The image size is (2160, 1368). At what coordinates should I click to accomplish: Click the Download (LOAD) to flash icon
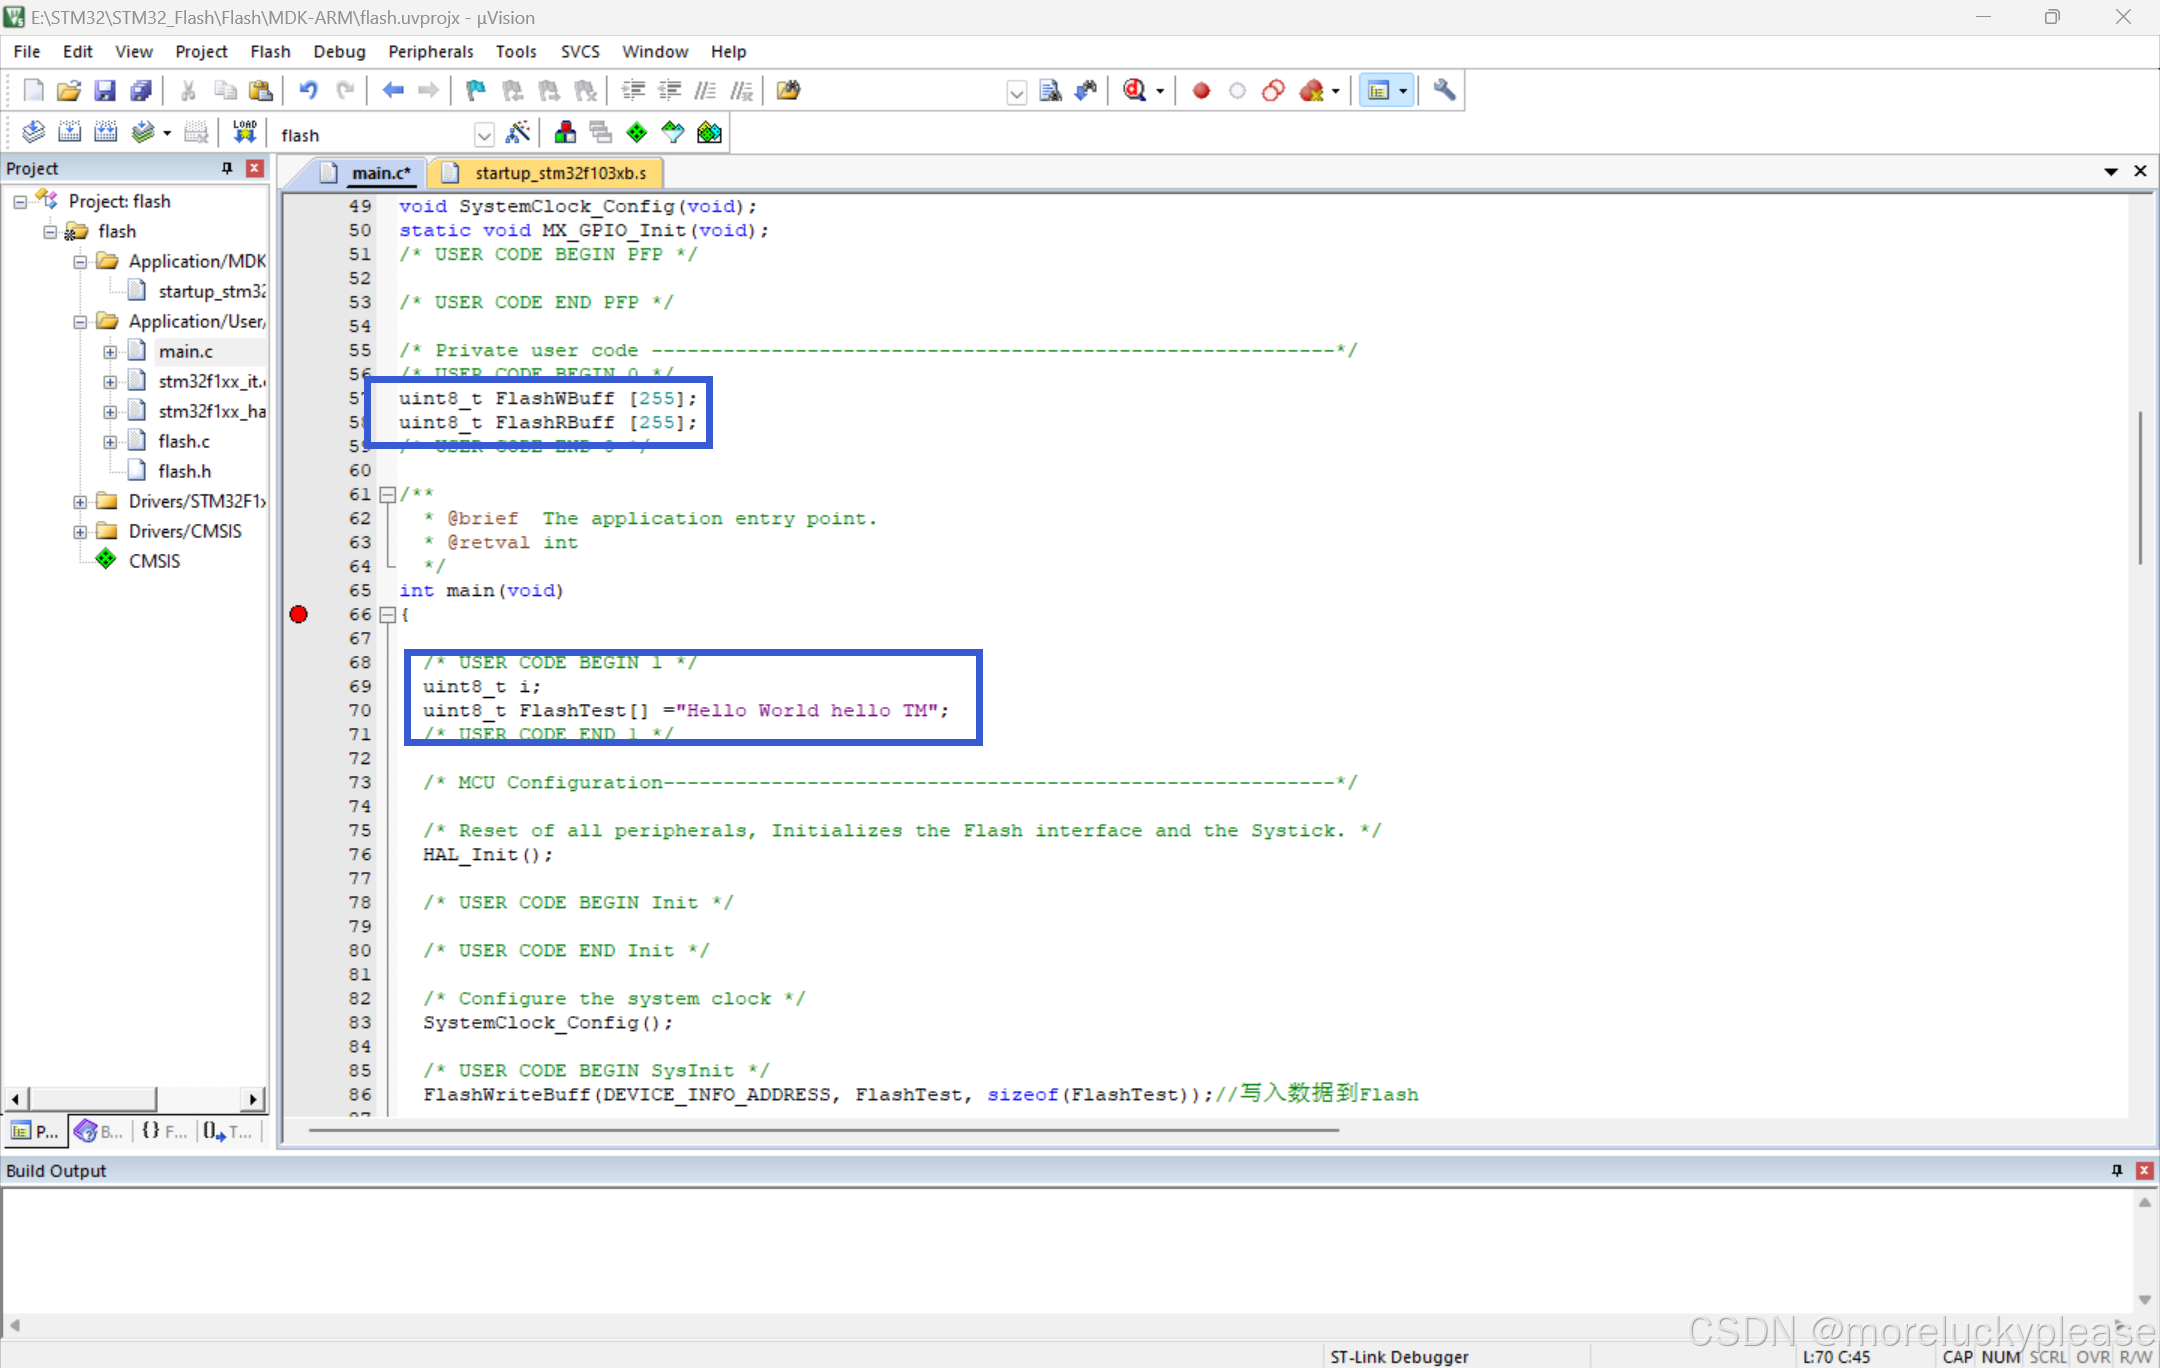click(244, 132)
